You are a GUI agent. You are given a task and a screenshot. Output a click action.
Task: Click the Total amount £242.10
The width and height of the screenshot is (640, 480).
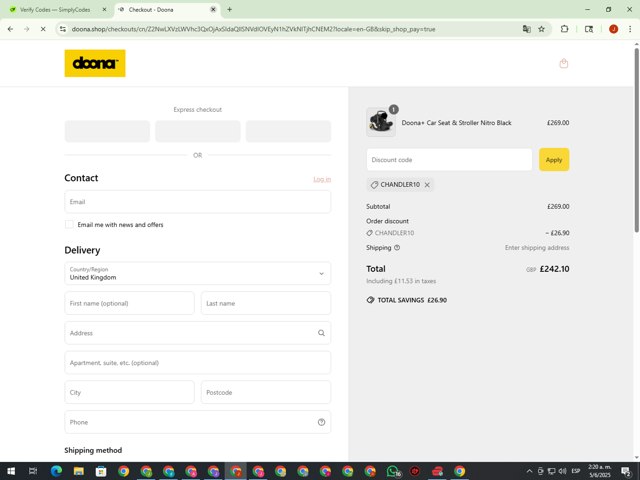(x=554, y=269)
